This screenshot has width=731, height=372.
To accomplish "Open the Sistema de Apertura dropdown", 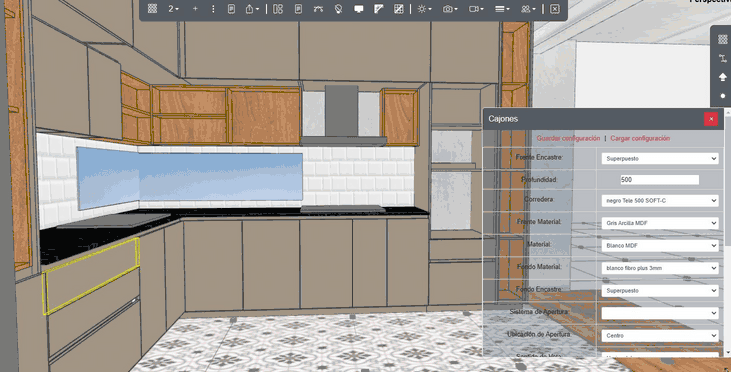I will 660,313.
